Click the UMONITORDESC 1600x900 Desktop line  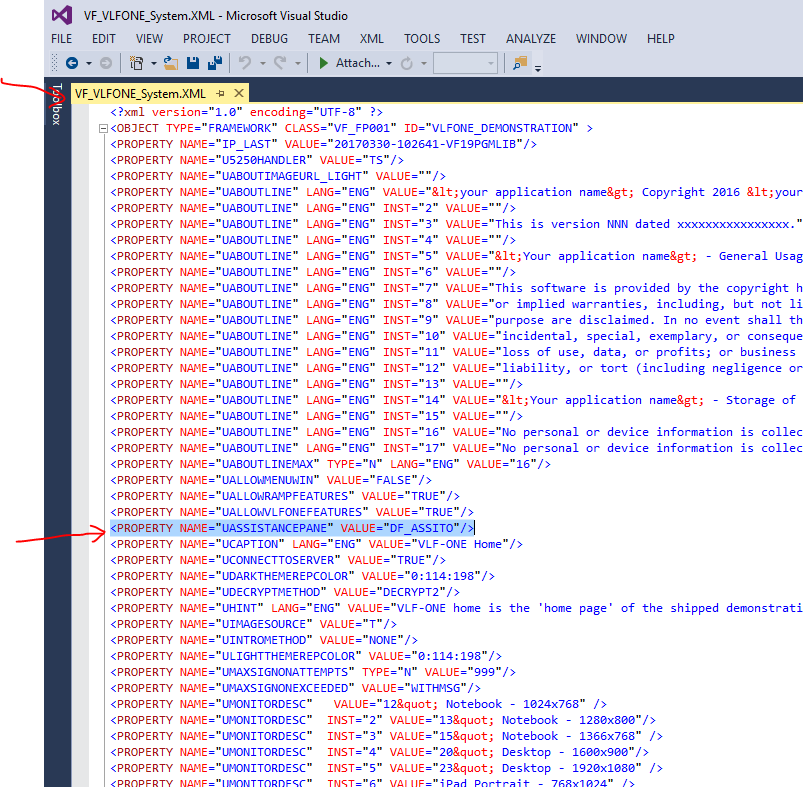point(379,752)
